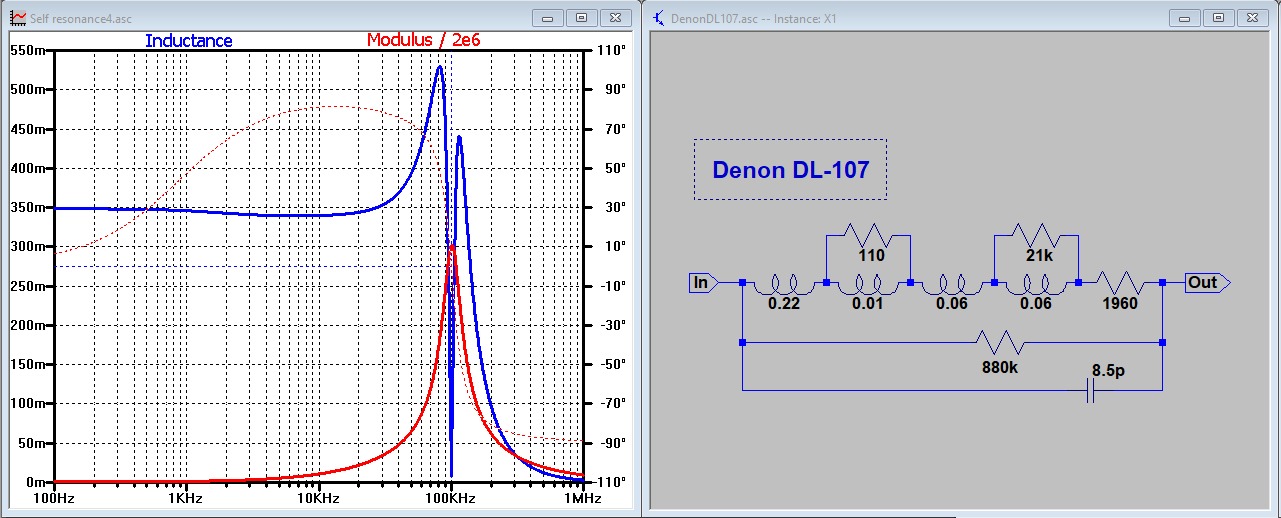
Task: Click the 110 resistor value
Action: tap(871, 256)
